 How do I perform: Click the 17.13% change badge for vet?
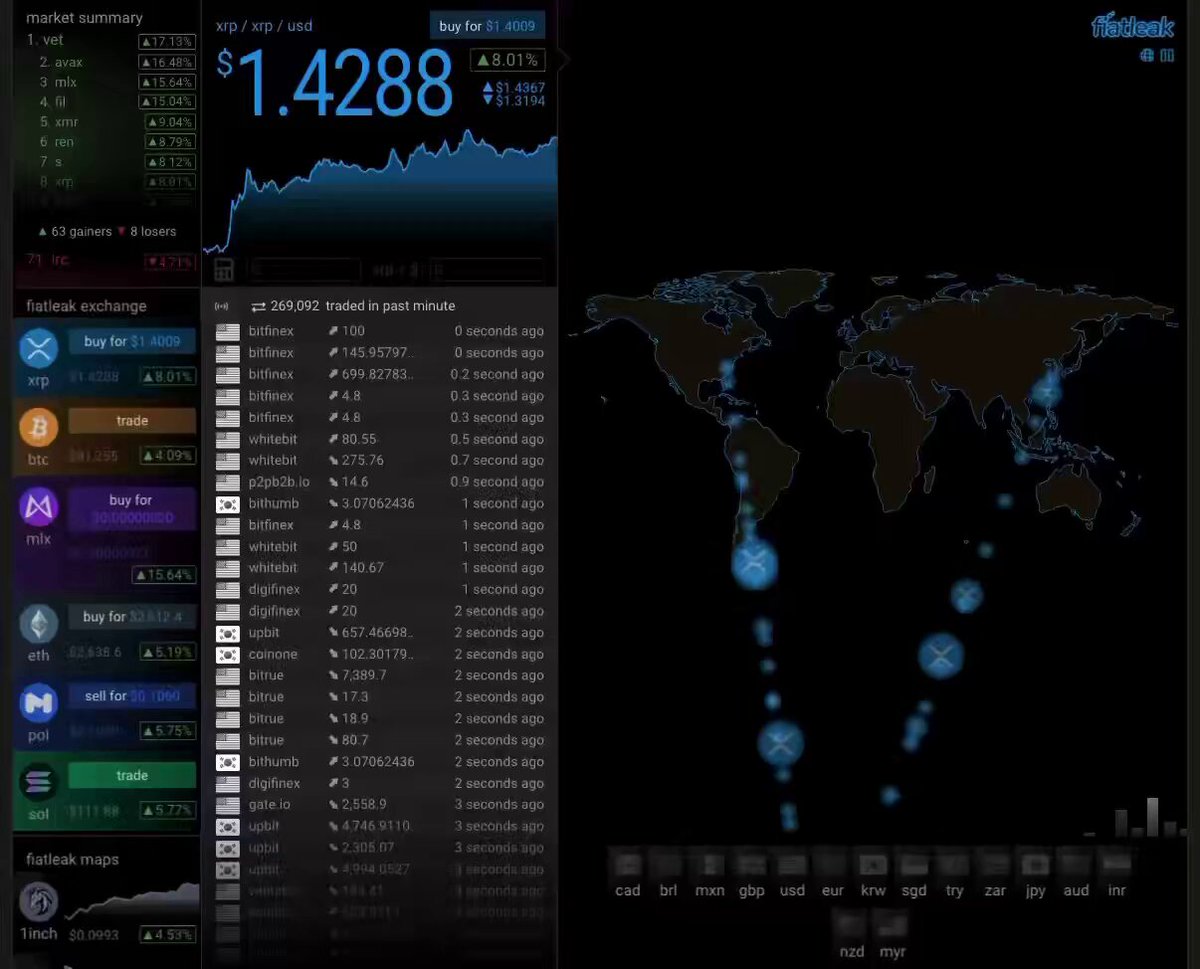click(x=167, y=42)
